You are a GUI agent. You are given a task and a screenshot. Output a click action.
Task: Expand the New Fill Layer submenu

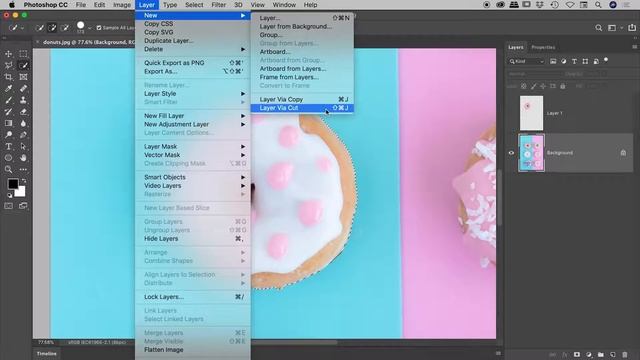pos(193,116)
